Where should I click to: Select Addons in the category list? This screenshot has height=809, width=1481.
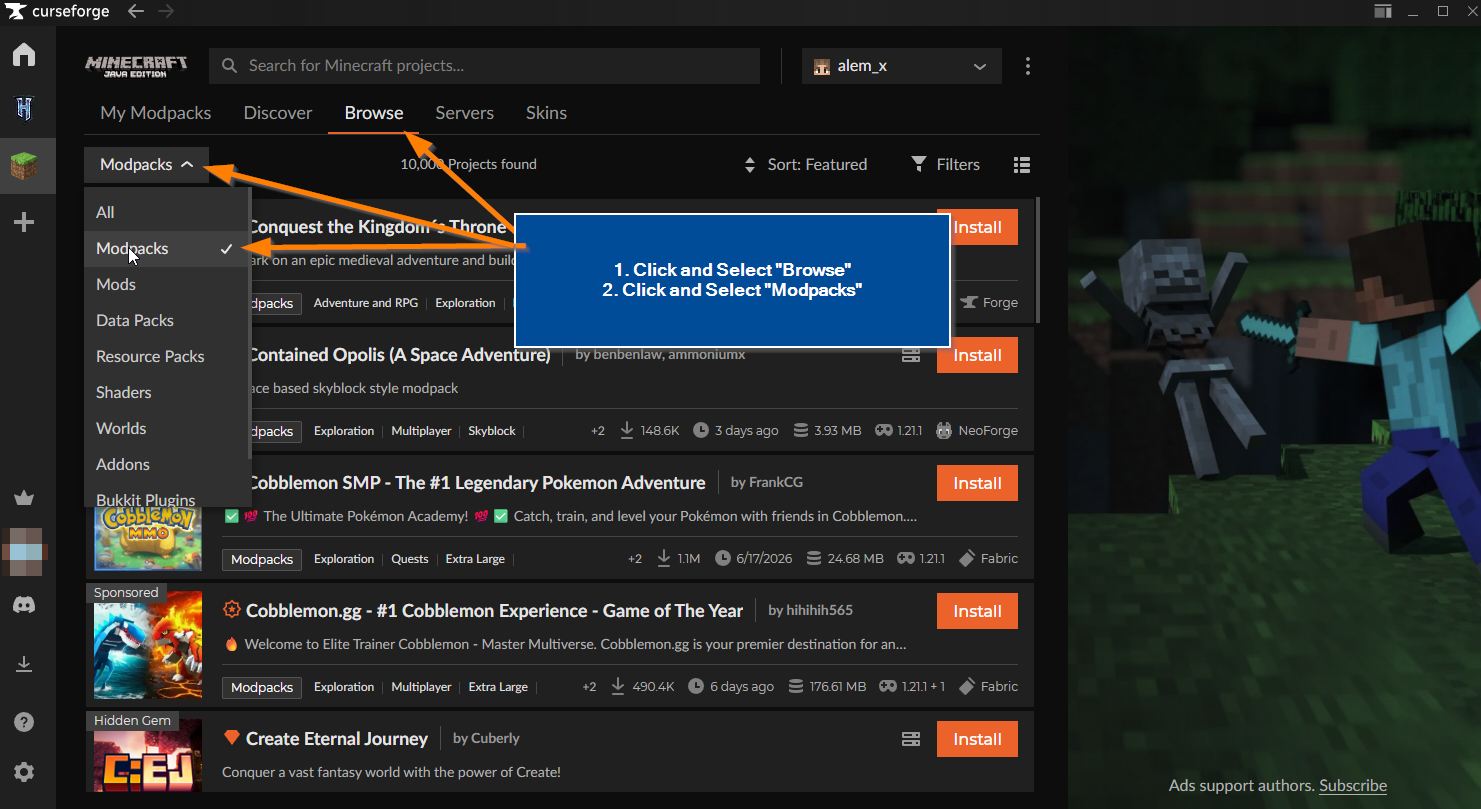coord(167,464)
